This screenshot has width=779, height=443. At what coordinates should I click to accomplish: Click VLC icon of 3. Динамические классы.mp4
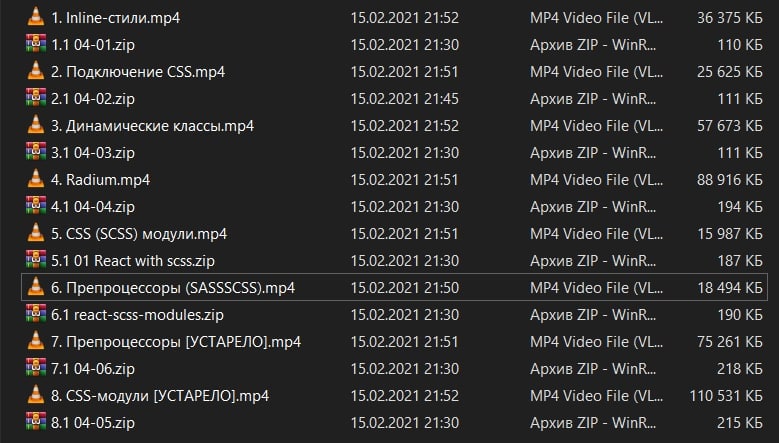36,125
